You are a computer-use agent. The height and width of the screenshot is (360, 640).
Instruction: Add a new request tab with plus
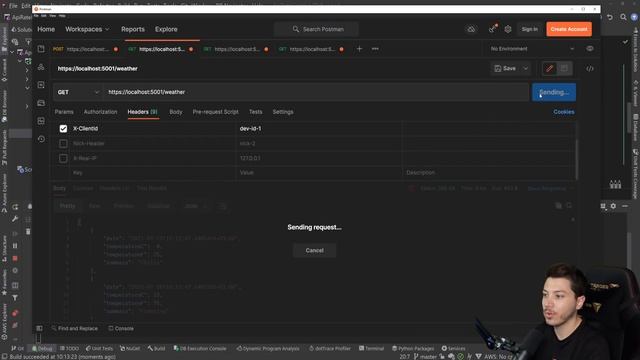pos(359,49)
